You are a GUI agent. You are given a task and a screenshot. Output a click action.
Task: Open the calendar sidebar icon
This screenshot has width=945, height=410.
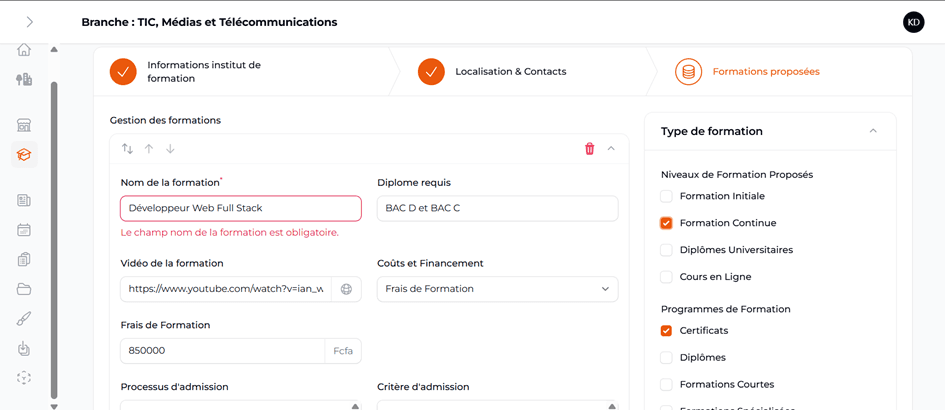(24, 230)
